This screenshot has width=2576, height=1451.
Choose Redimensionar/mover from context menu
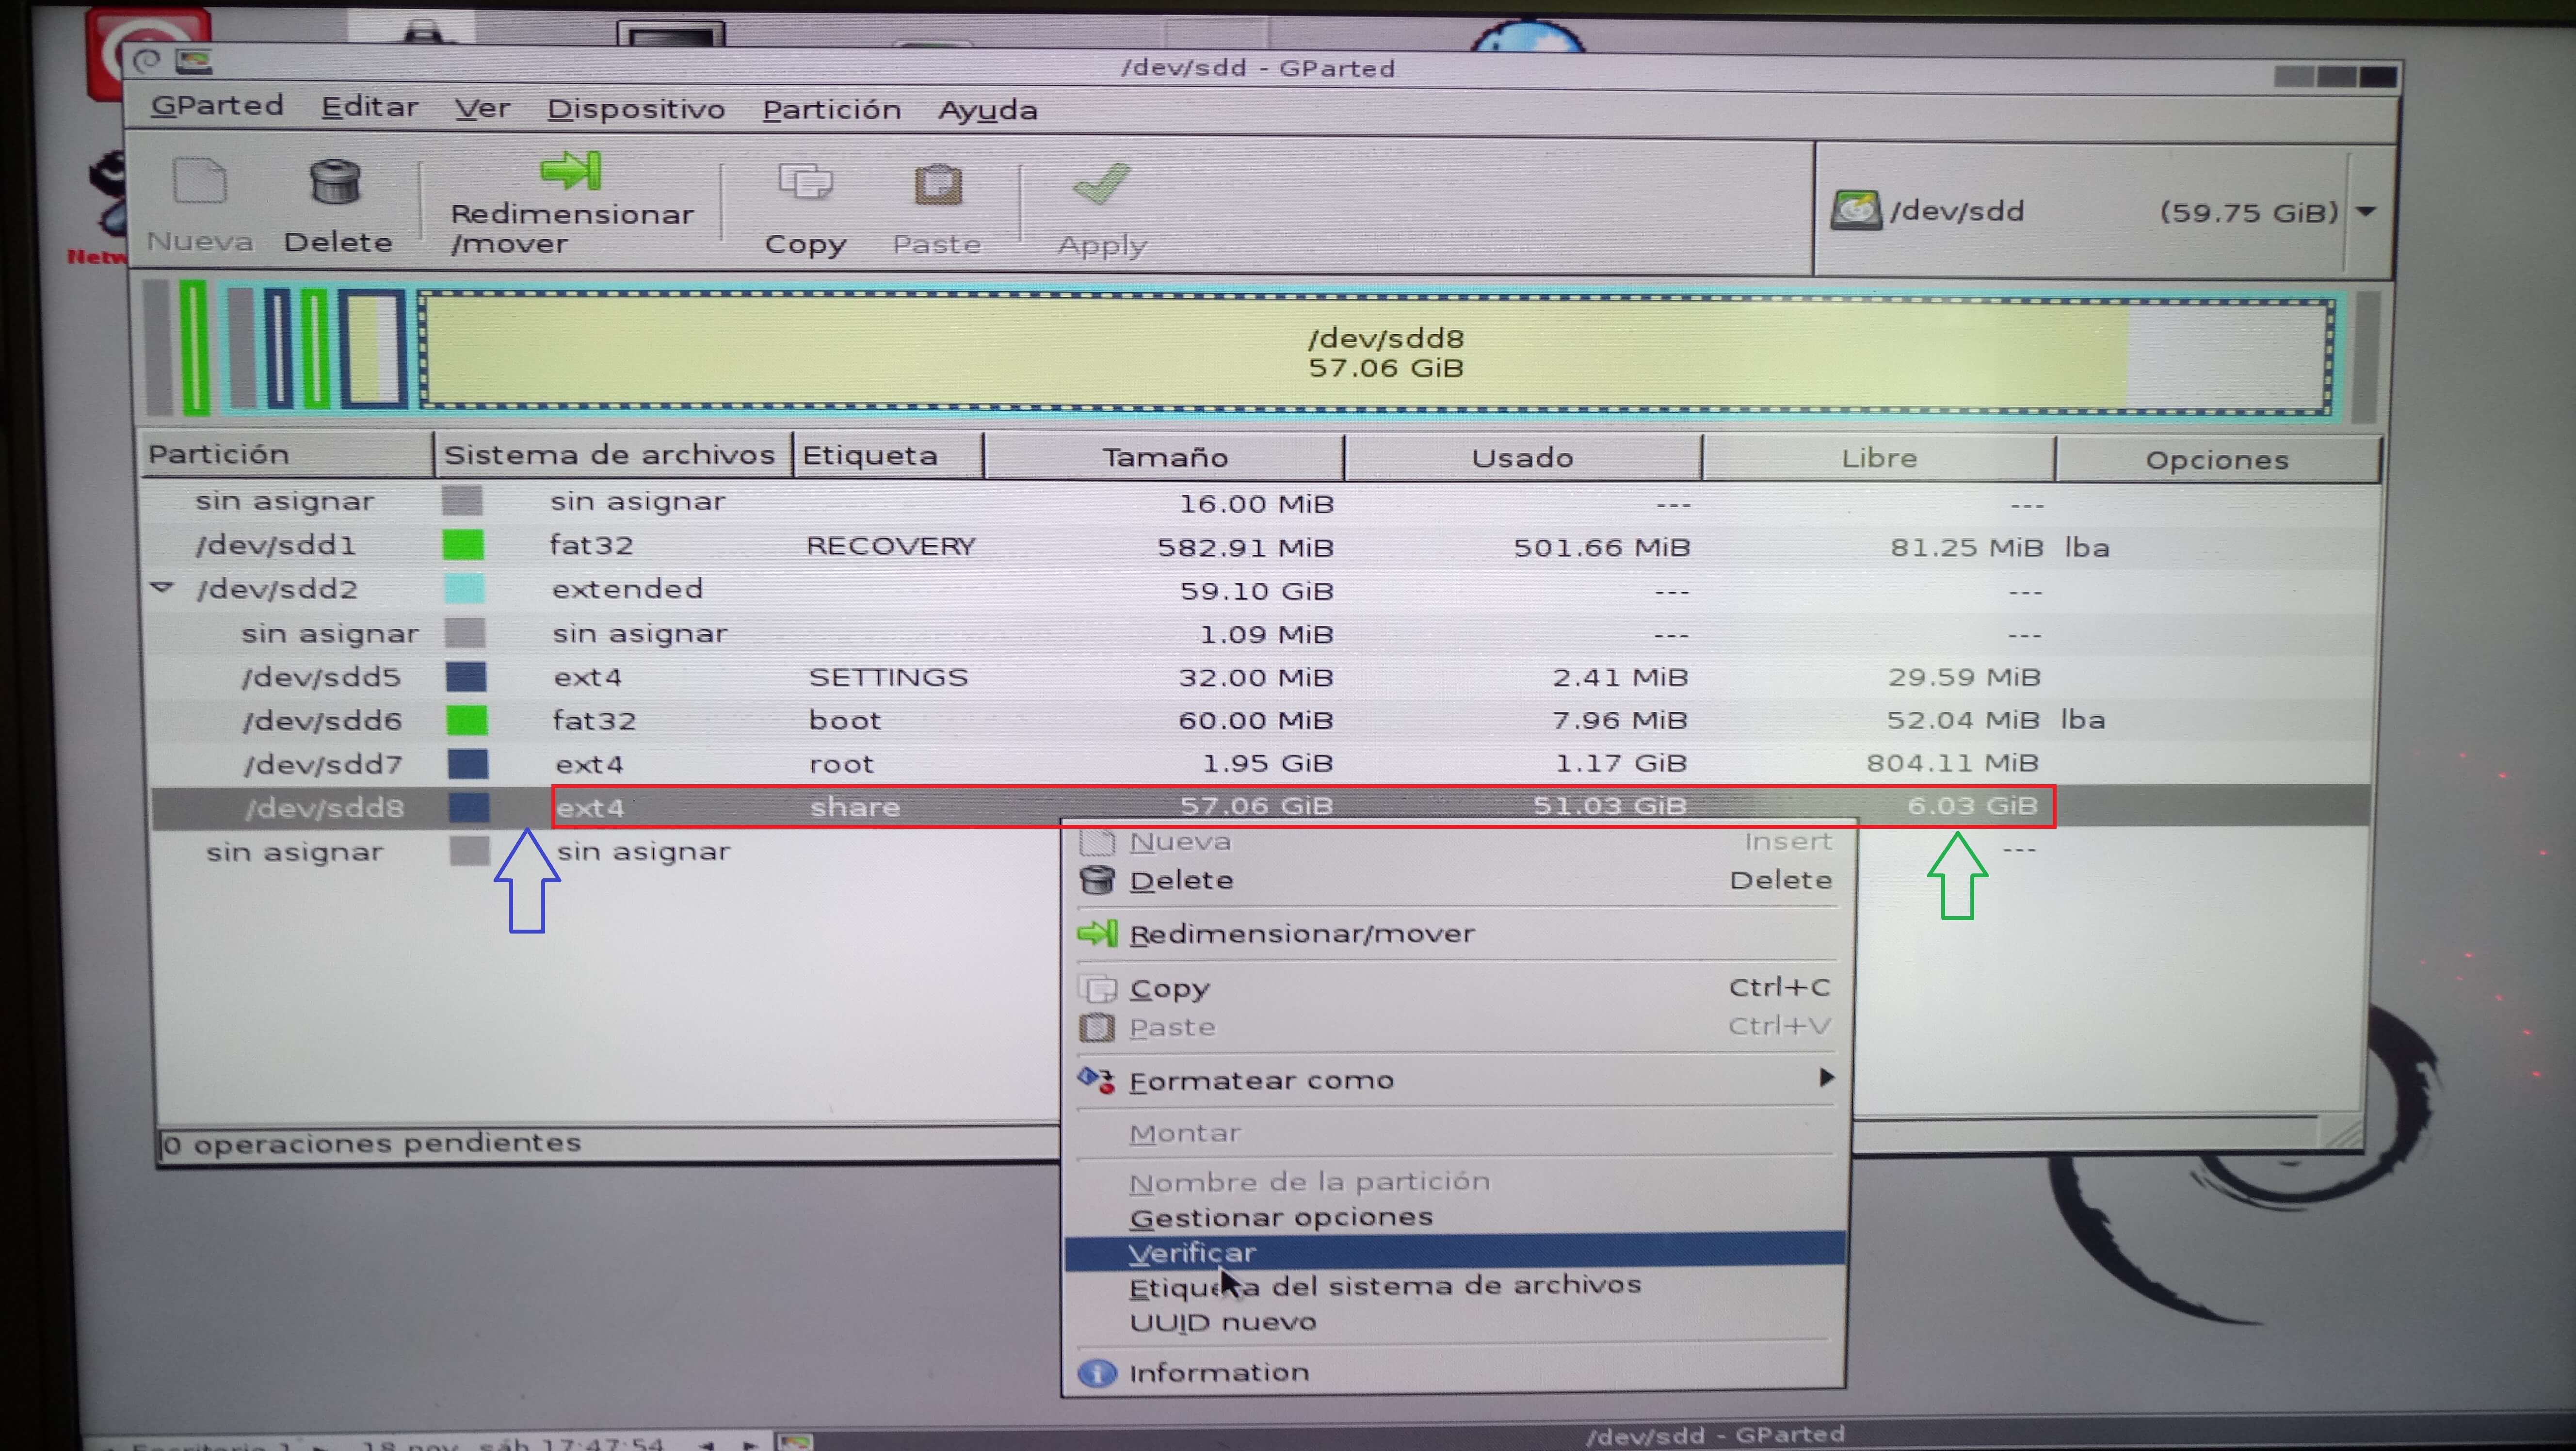(x=1301, y=934)
